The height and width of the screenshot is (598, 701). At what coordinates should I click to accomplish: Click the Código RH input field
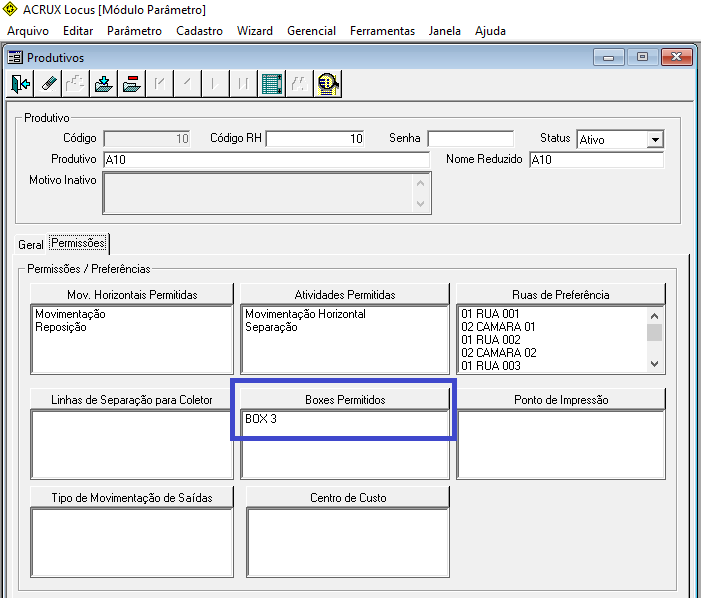pyautogui.click(x=315, y=139)
